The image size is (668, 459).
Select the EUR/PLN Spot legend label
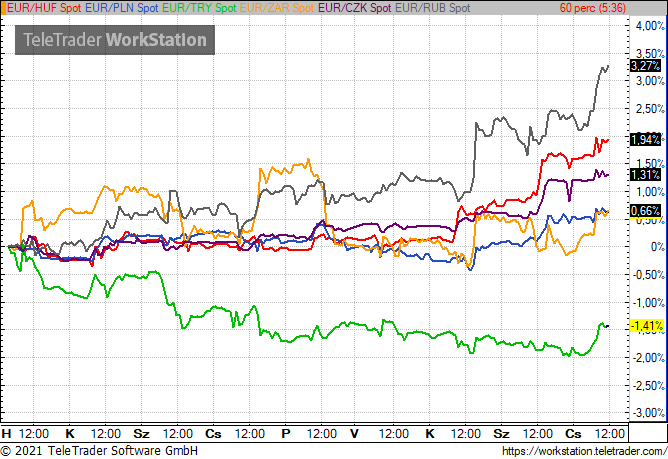pos(121,8)
